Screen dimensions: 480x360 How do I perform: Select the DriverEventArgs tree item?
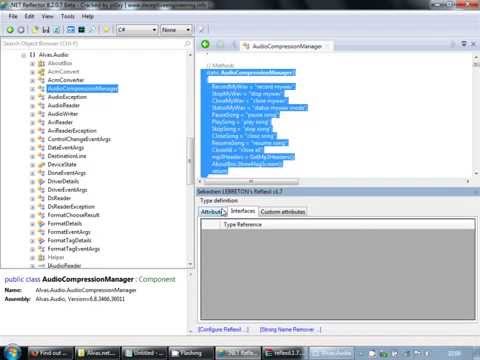coord(67,190)
